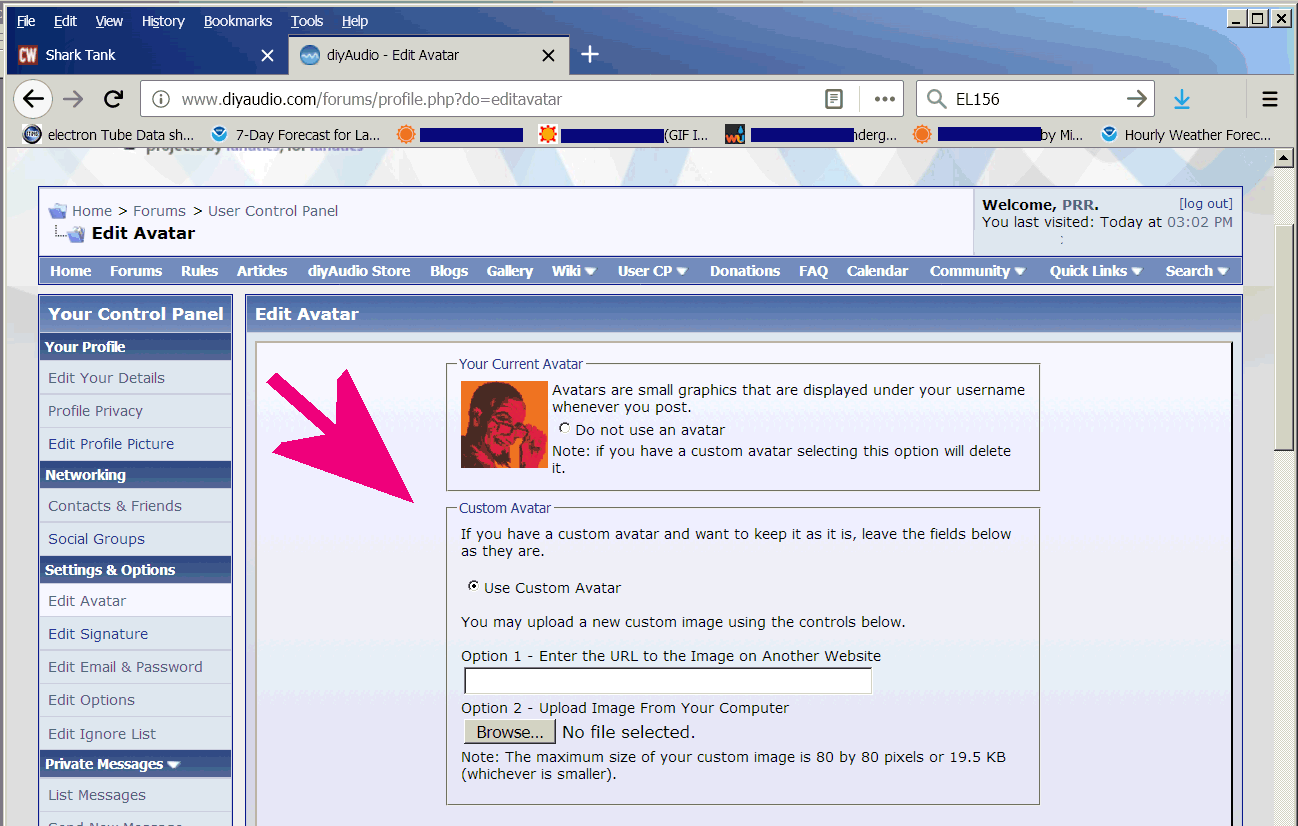Select Do not use an avatar
Image resolution: width=1298 pixels, height=826 pixels.
565,428
